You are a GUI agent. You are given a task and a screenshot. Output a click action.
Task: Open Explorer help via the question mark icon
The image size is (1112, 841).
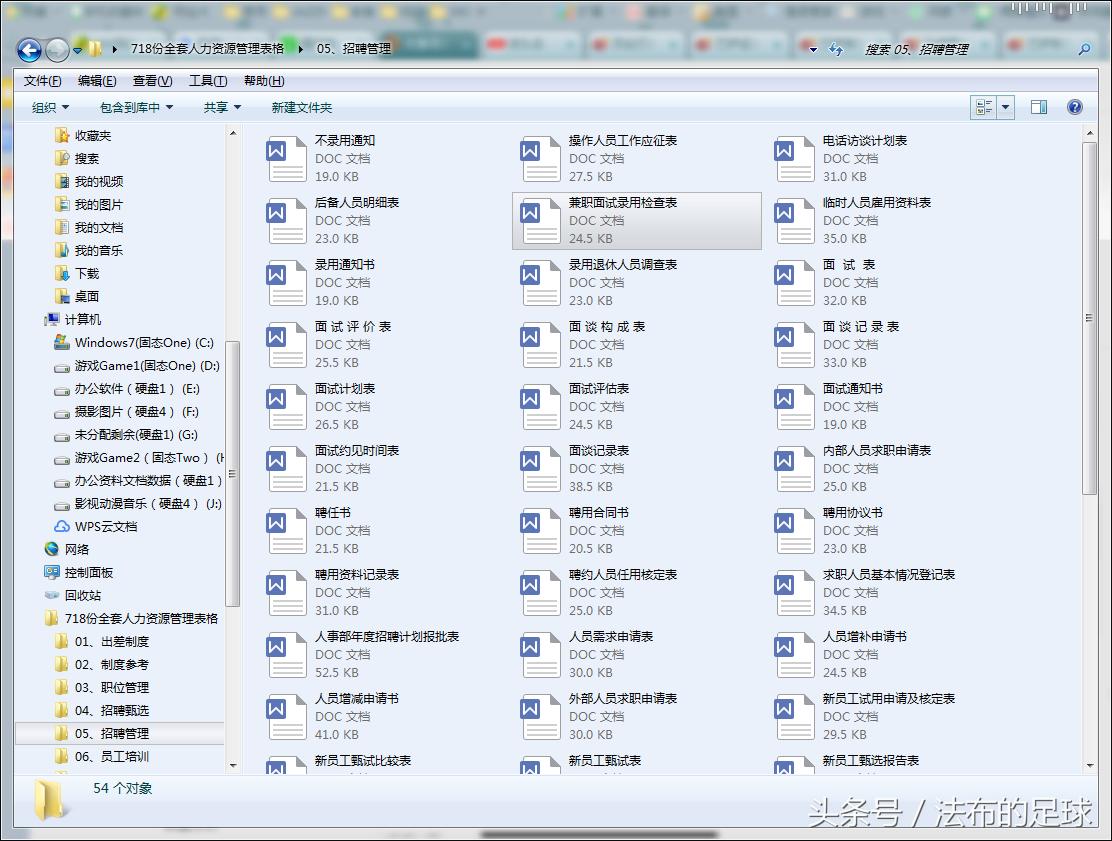tap(1074, 107)
